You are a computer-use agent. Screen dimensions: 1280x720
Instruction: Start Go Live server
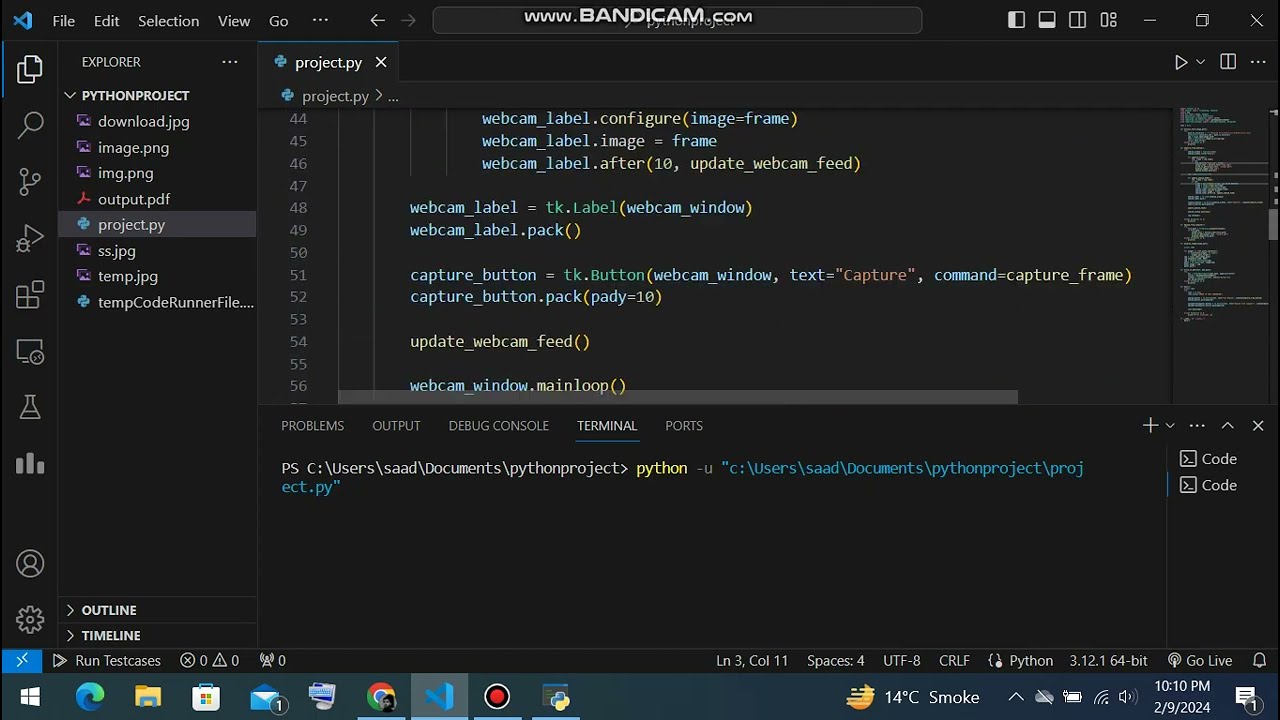pyautogui.click(x=1199, y=660)
